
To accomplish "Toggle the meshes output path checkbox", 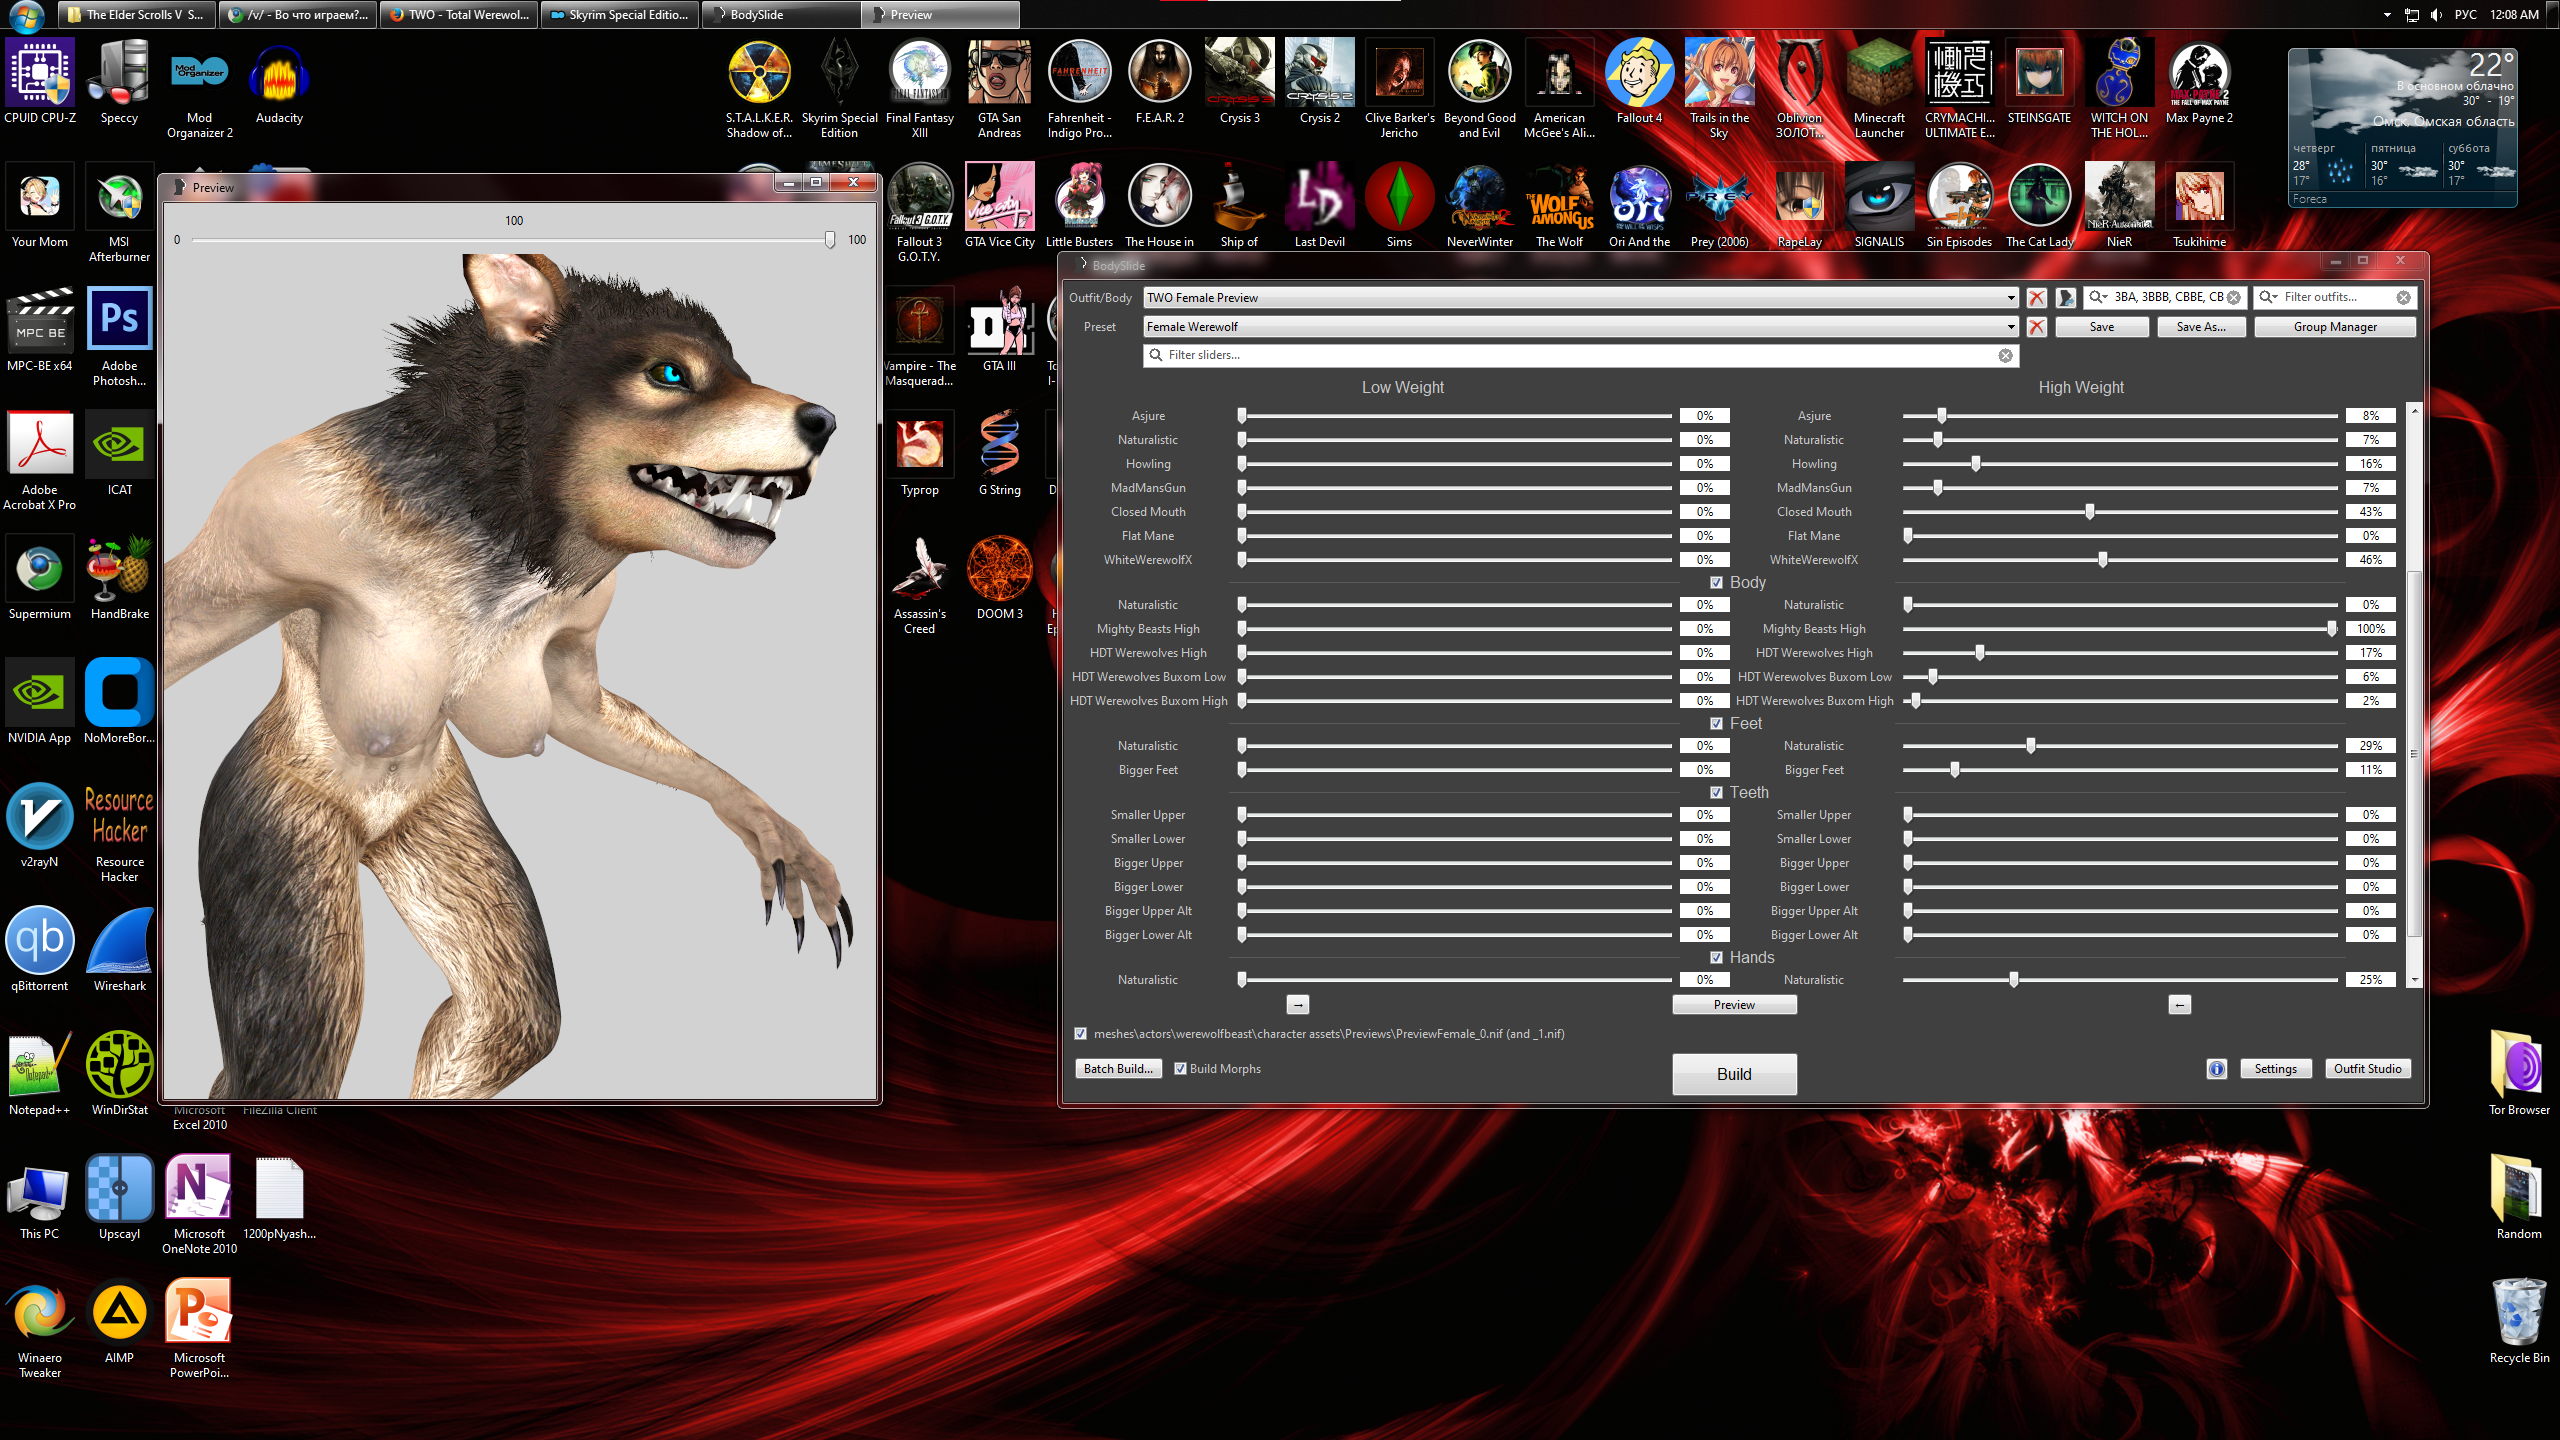I will pos(1080,1034).
